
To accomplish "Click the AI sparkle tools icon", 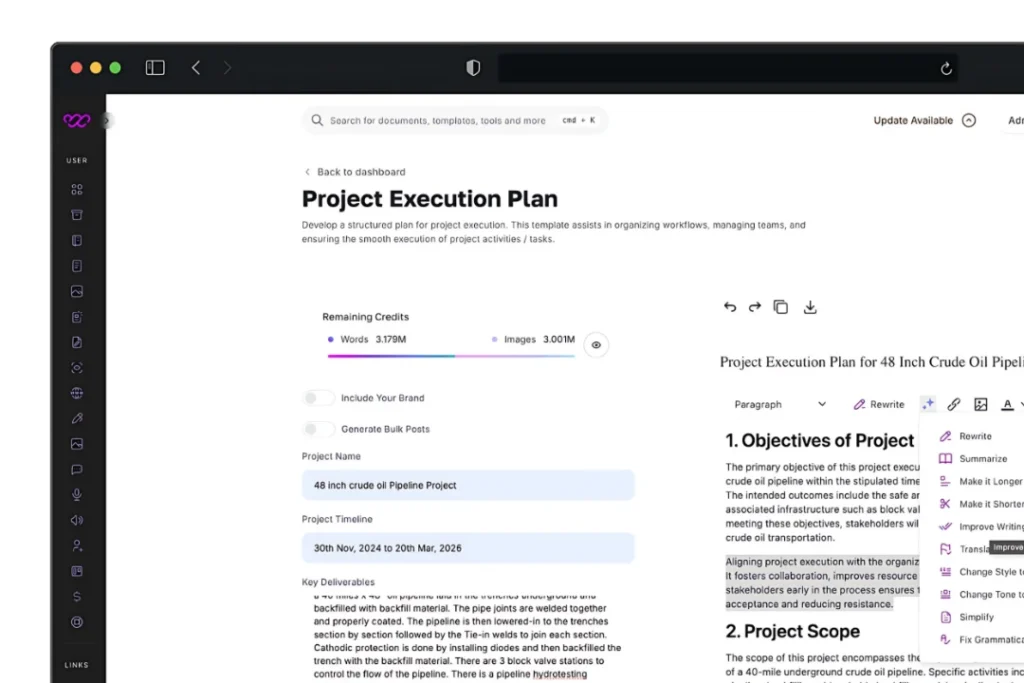I will pyautogui.click(x=927, y=404).
